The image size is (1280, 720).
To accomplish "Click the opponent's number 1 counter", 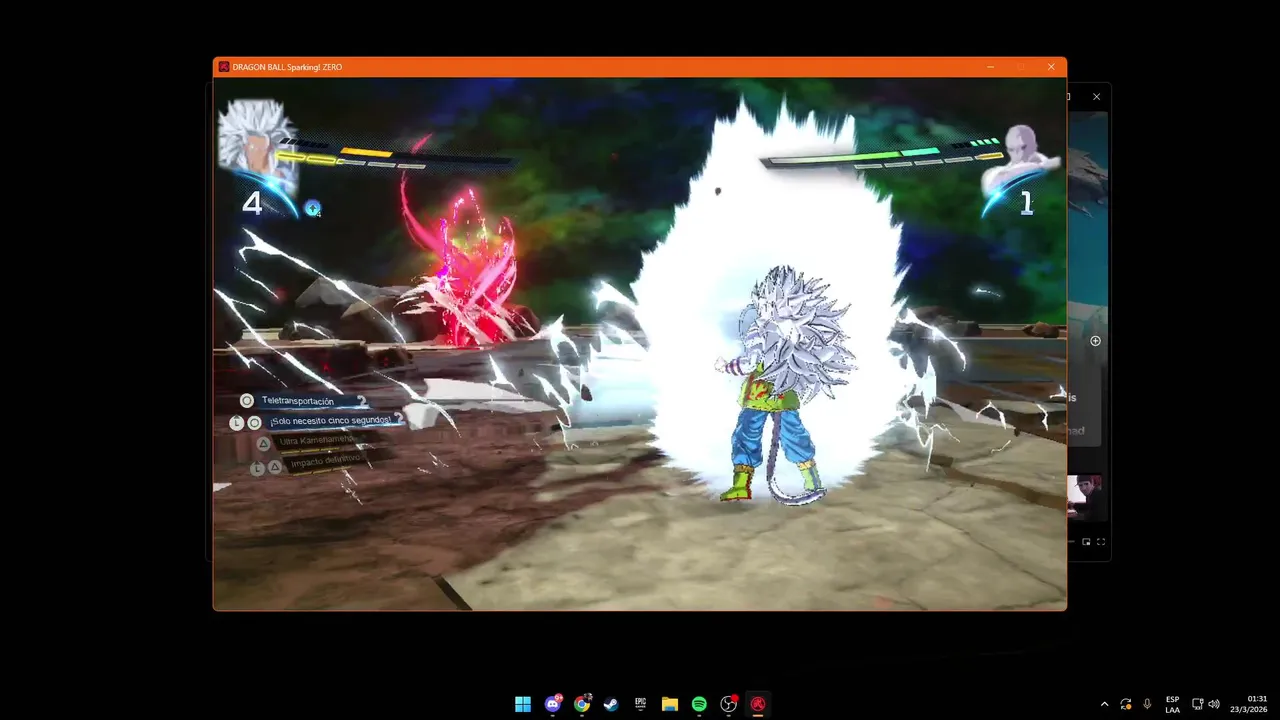I will 1025,204.
